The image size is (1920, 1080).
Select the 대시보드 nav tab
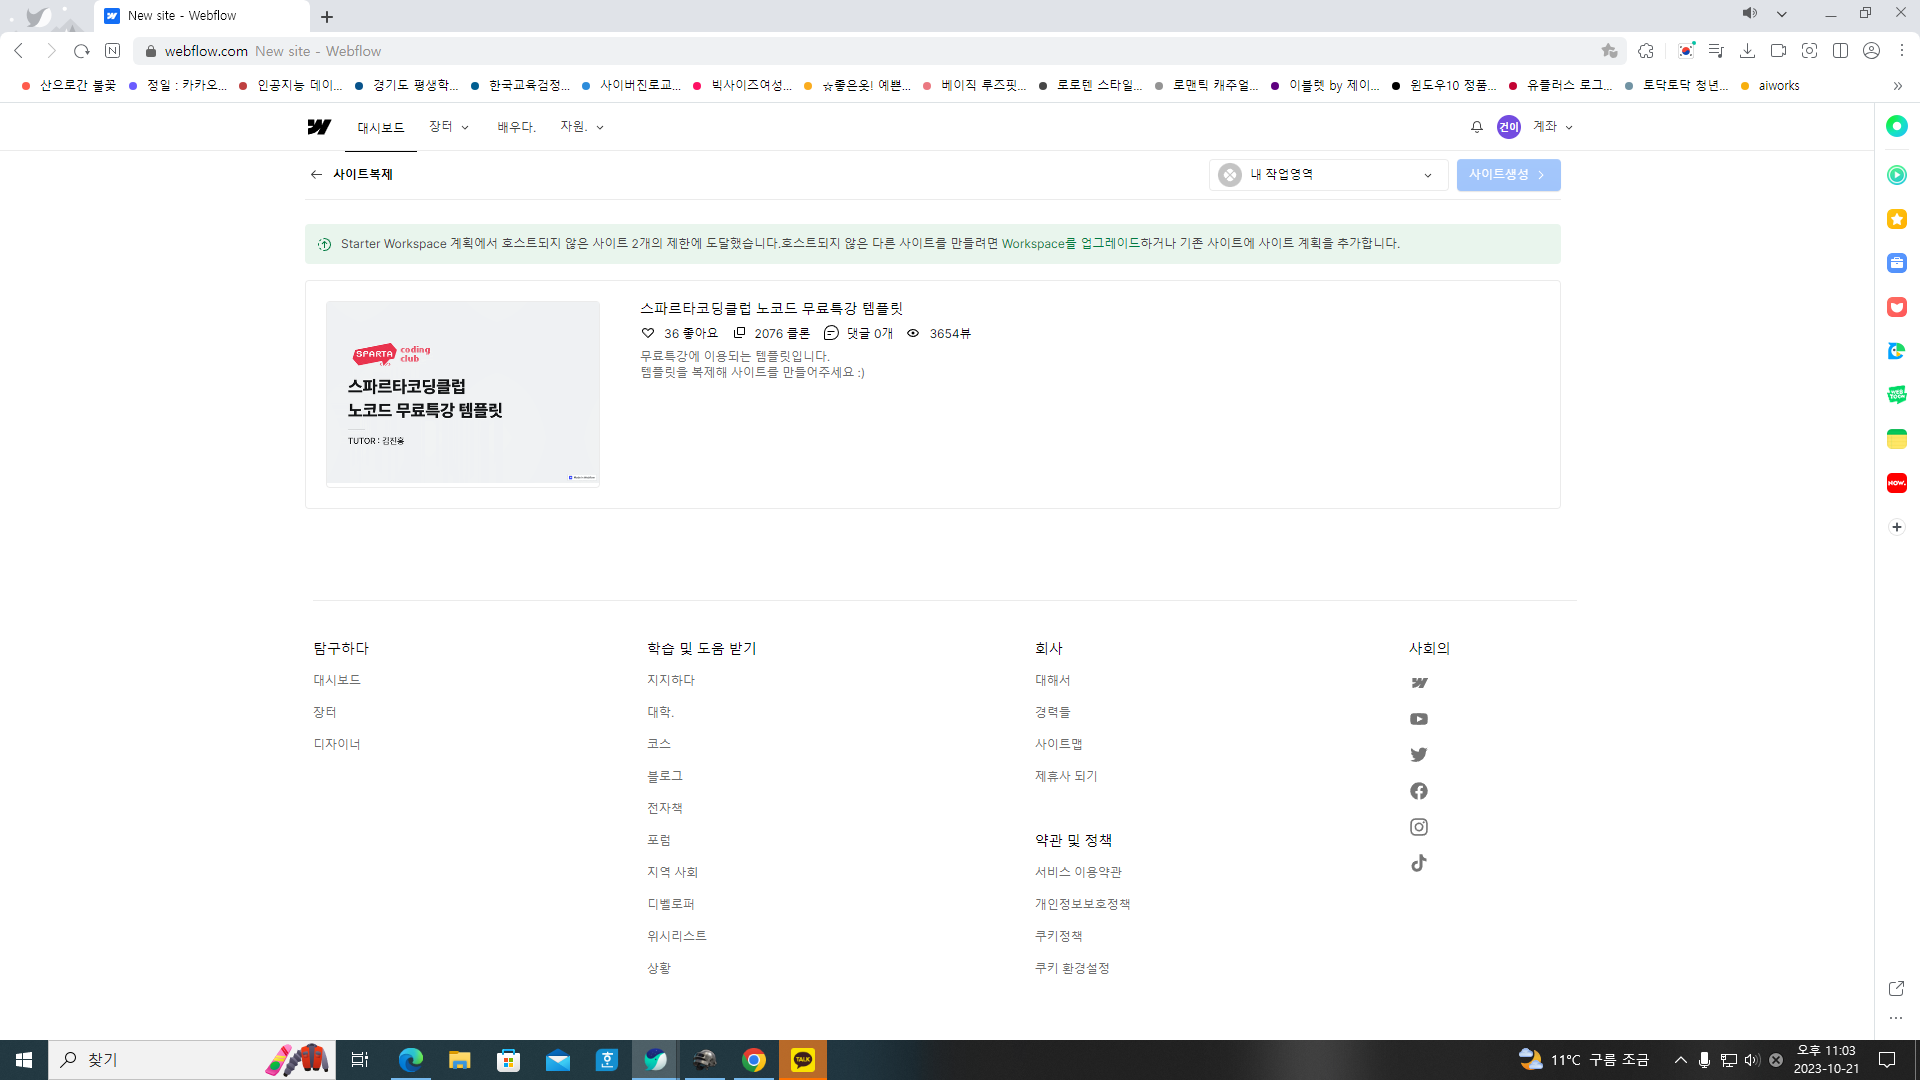381,128
